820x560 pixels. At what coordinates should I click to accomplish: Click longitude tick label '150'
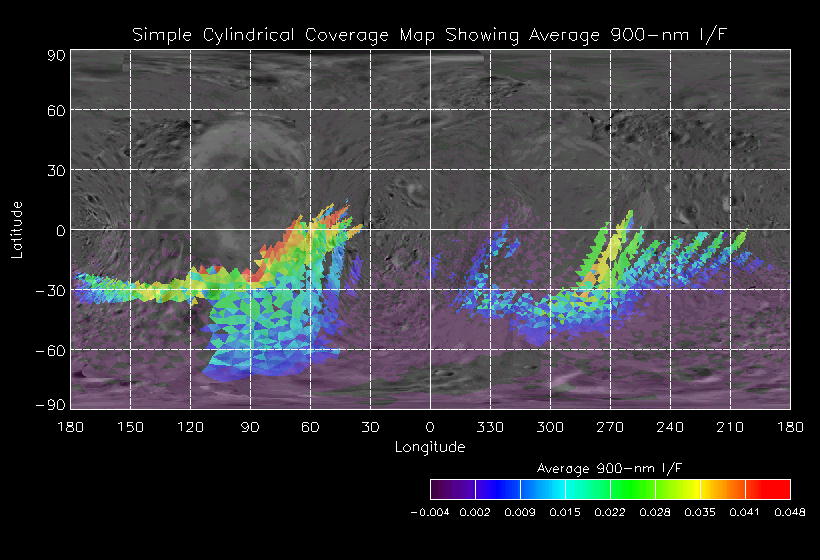130,427
